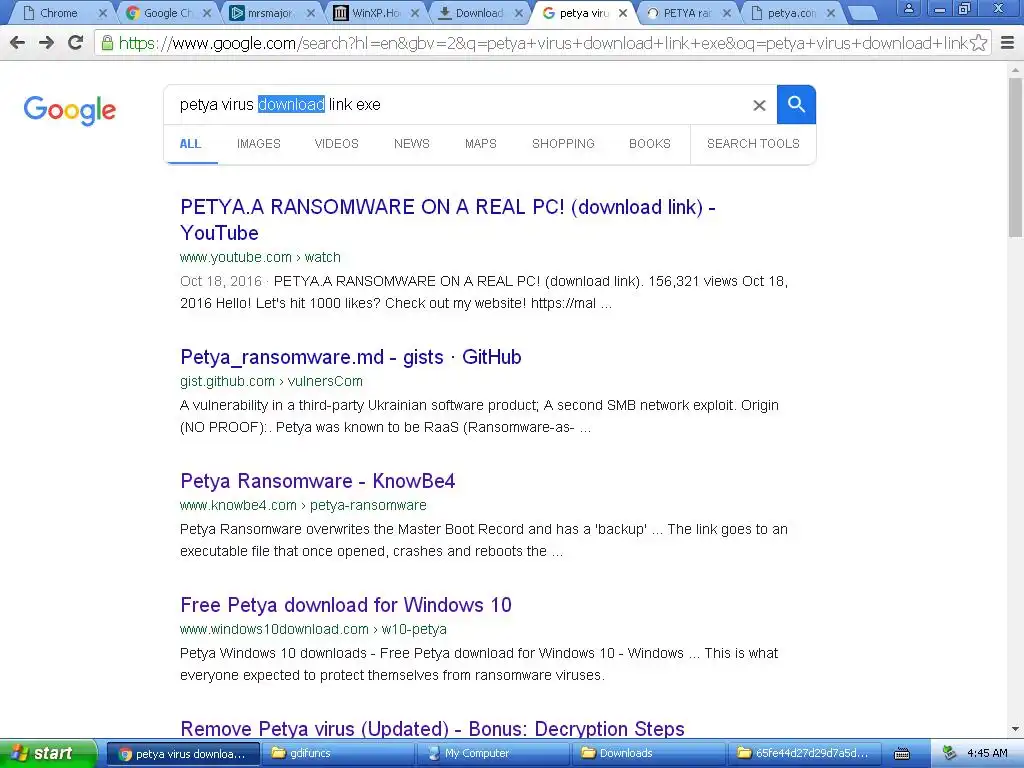The width and height of the screenshot is (1024, 768).
Task: Click the scrollbar down arrow
Action: pos(1016,728)
